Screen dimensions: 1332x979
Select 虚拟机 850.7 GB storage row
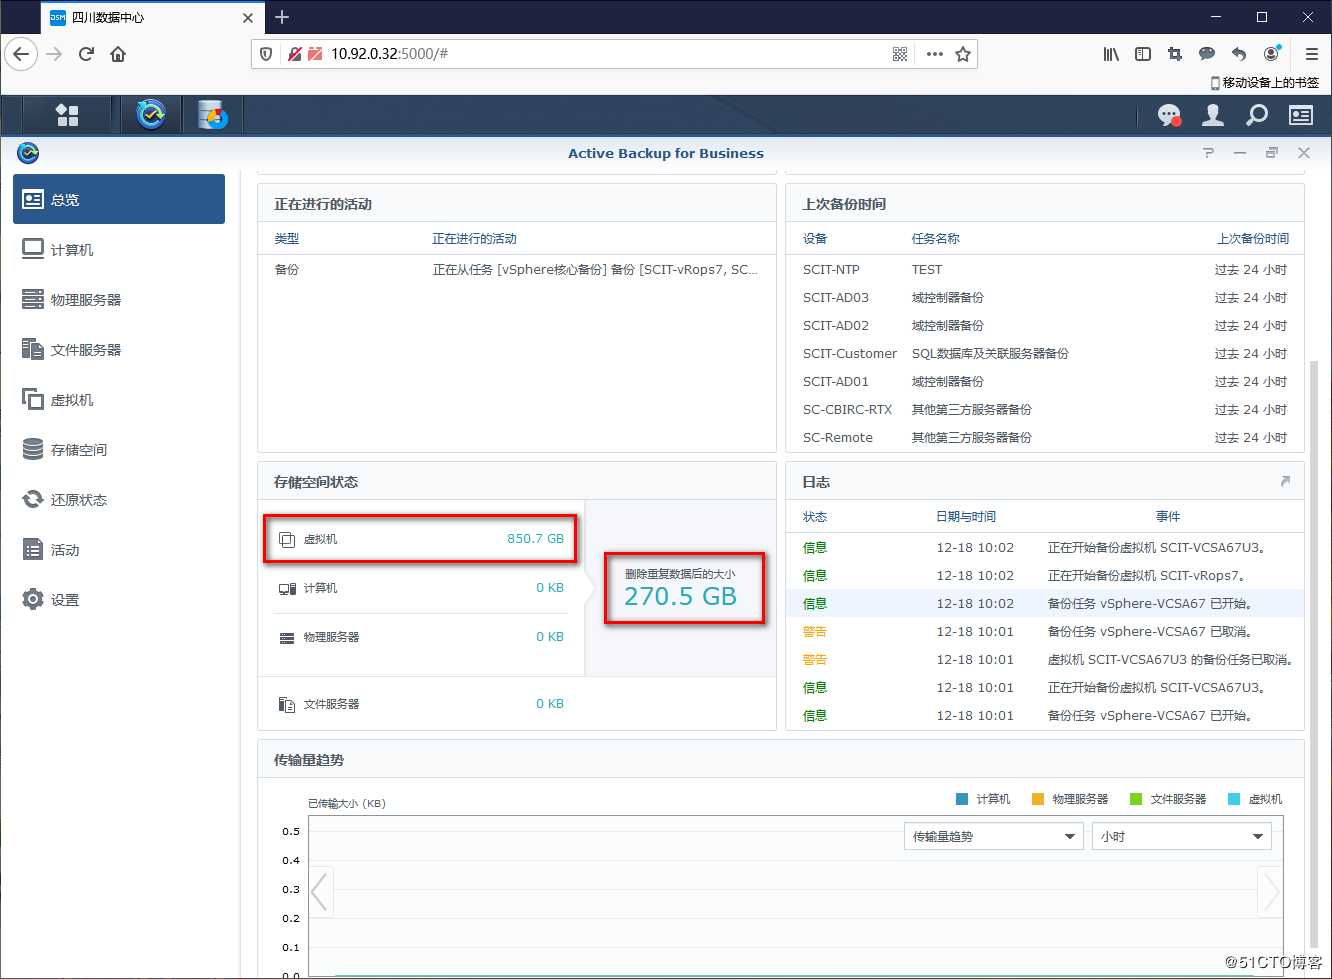click(x=421, y=538)
